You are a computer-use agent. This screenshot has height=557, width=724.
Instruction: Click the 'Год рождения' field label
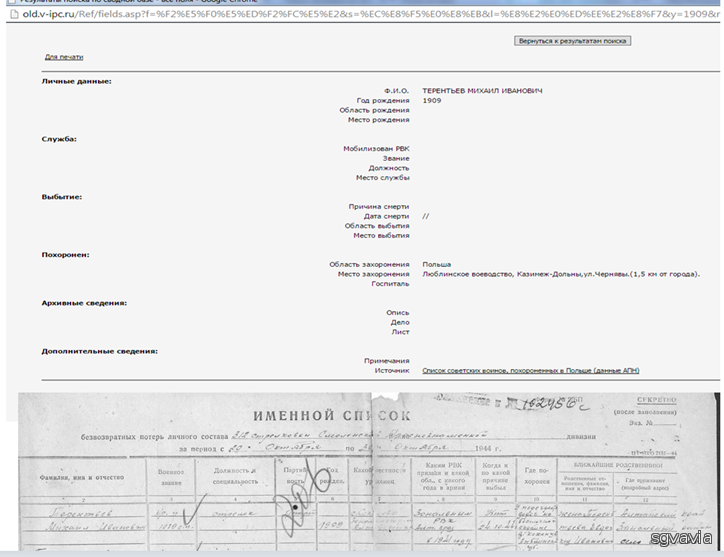click(x=383, y=101)
